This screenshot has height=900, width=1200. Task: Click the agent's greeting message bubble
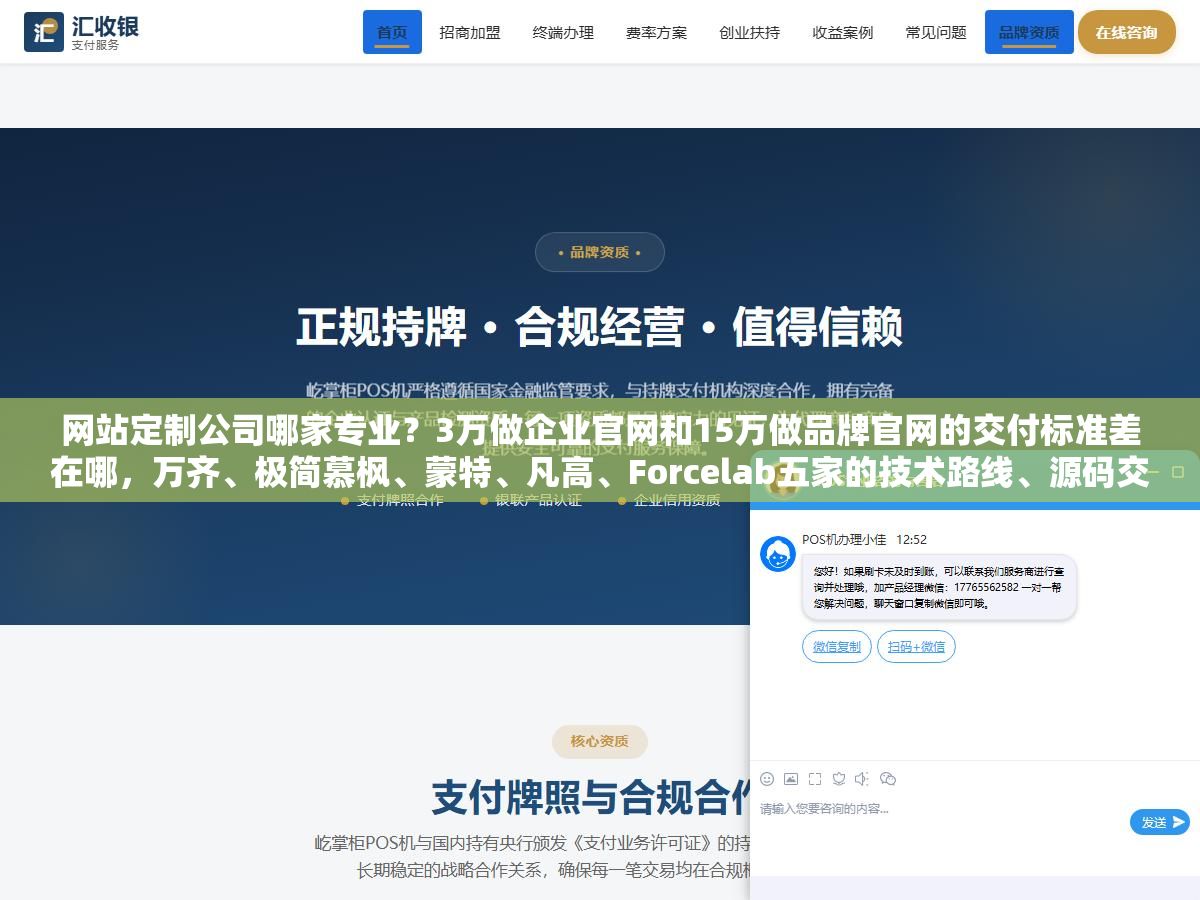[x=939, y=587]
